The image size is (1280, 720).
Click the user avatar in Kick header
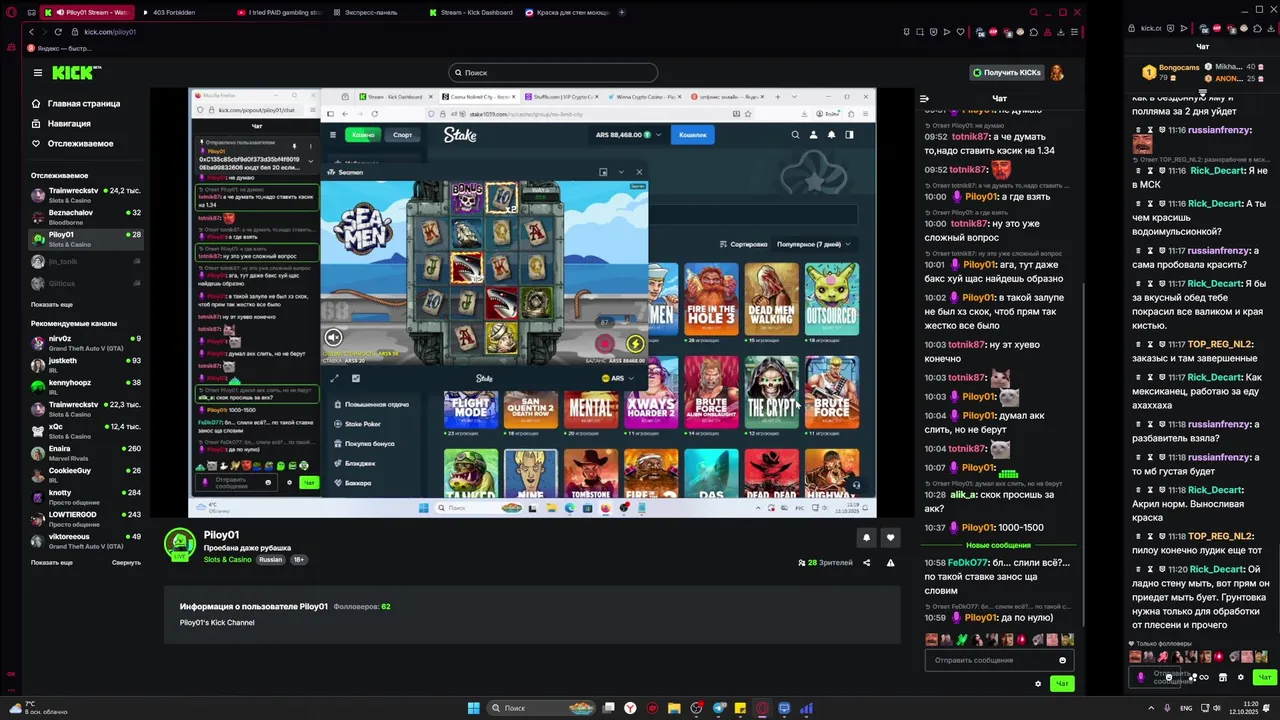coord(1057,72)
